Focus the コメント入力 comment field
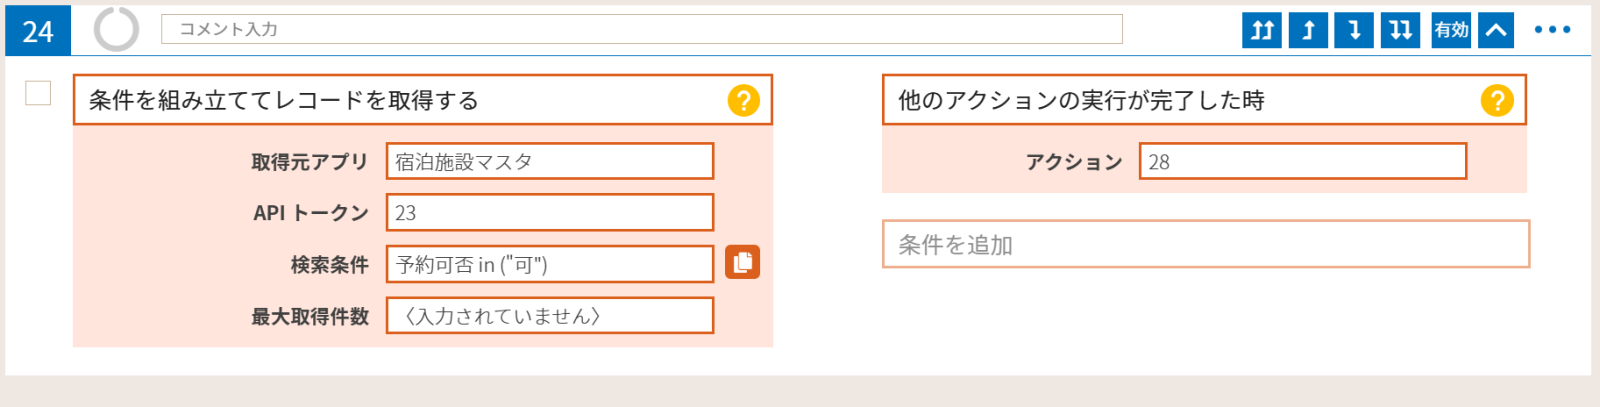This screenshot has width=1600, height=407. click(x=641, y=29)
